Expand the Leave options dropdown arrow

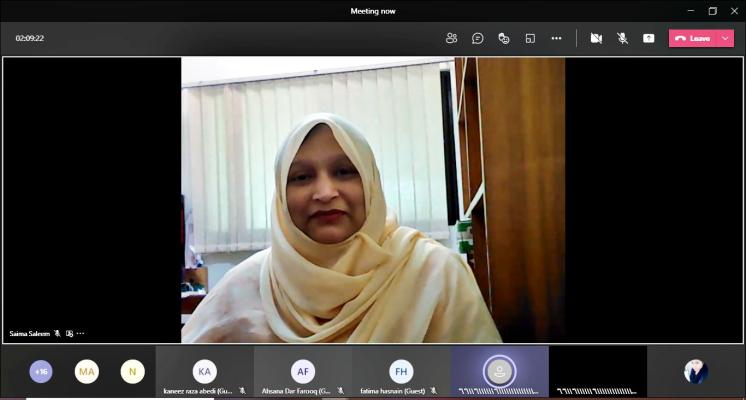tap(725, 38)
